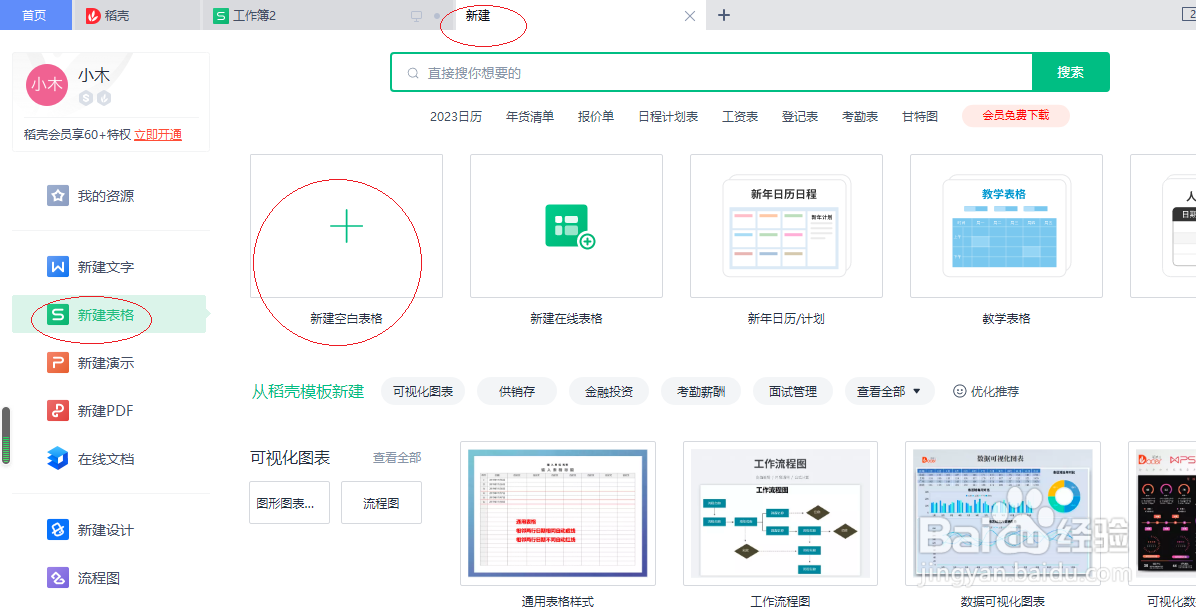
Task: Open the 数据可视化图表 template thumbnail
Action: click(x=1003, y=513)
